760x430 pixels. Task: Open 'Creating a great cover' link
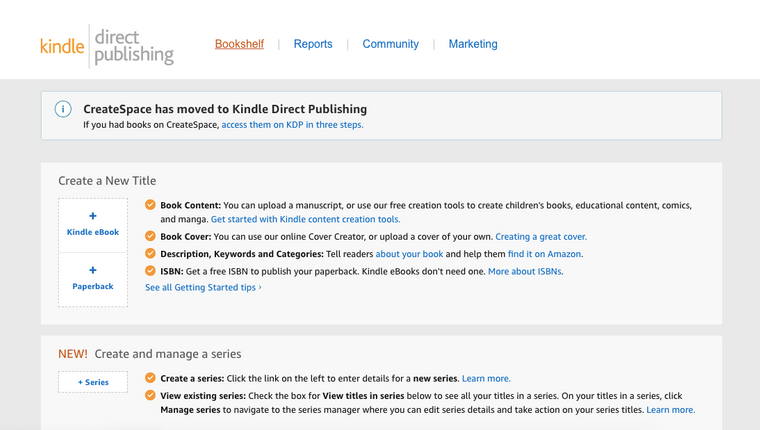coord(541,237)
